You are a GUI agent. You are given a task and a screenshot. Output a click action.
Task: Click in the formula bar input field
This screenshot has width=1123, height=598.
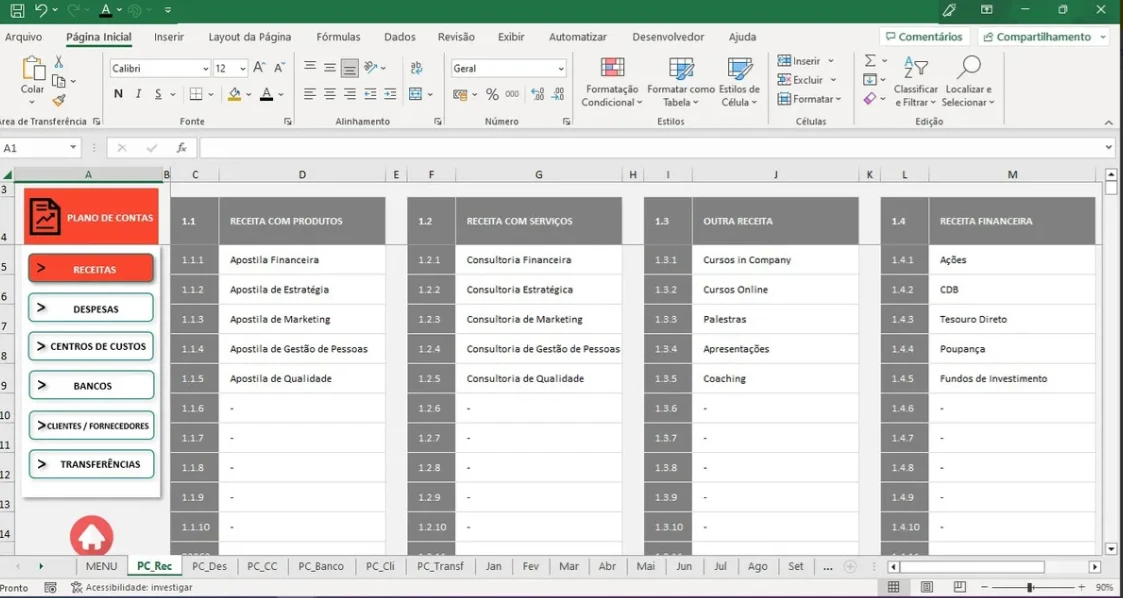650,148
